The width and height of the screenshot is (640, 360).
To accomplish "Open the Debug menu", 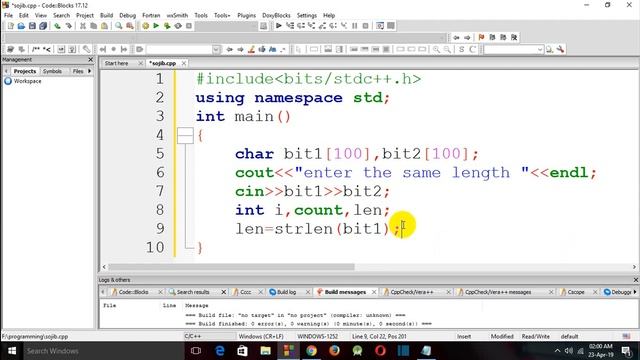I will coord(127,15).
